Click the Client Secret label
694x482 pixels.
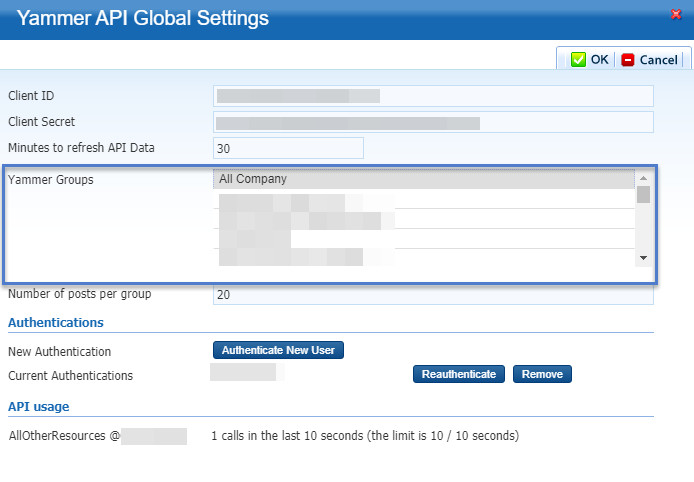[42, 122]
